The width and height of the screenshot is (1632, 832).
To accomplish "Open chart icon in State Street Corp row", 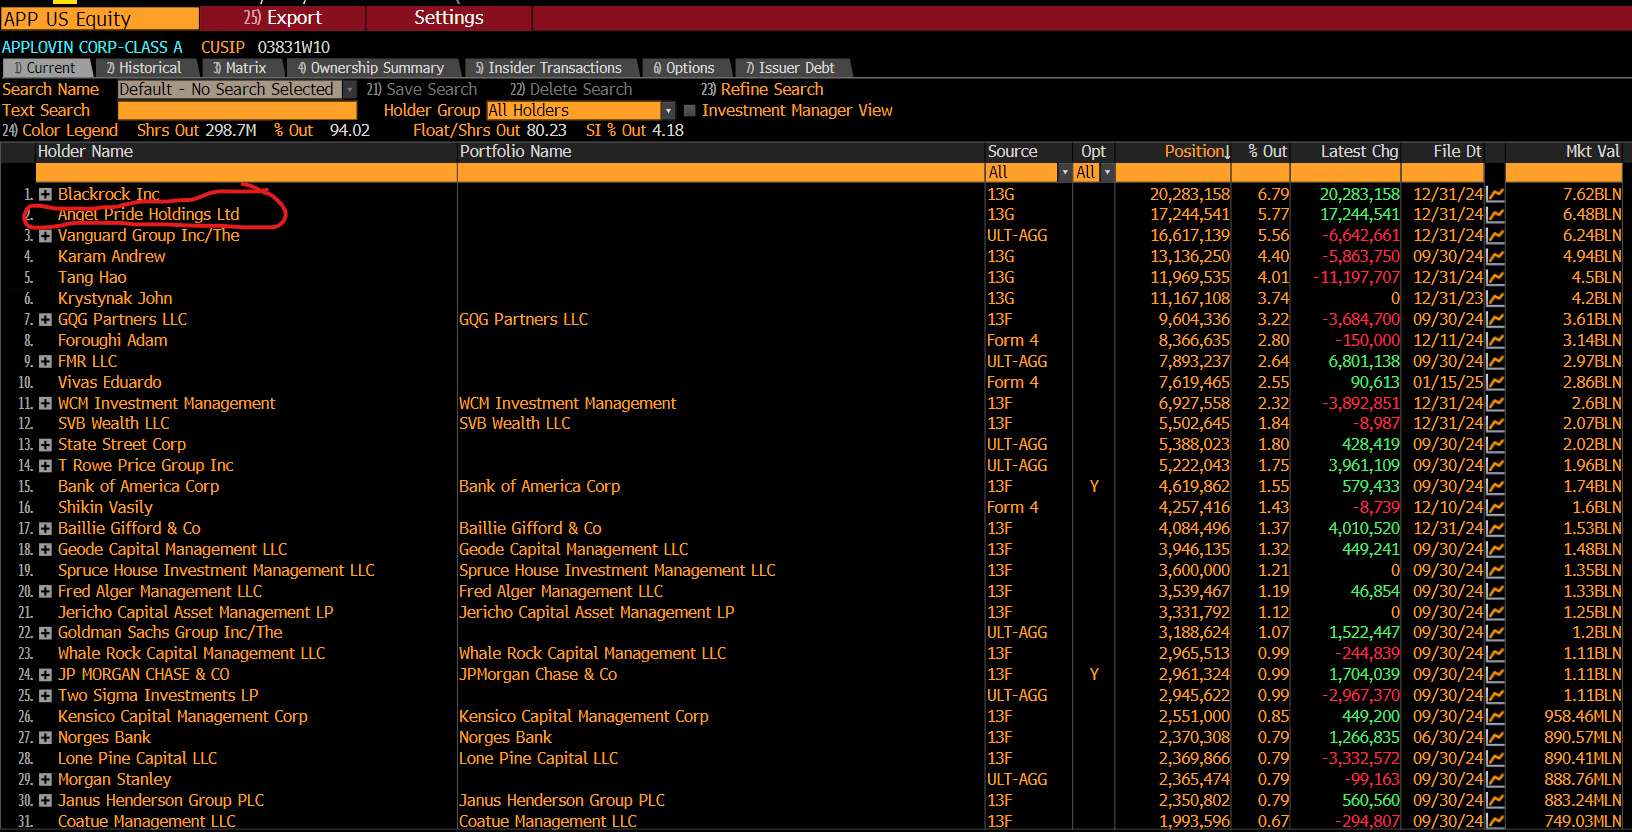I will coord(1495,445).
